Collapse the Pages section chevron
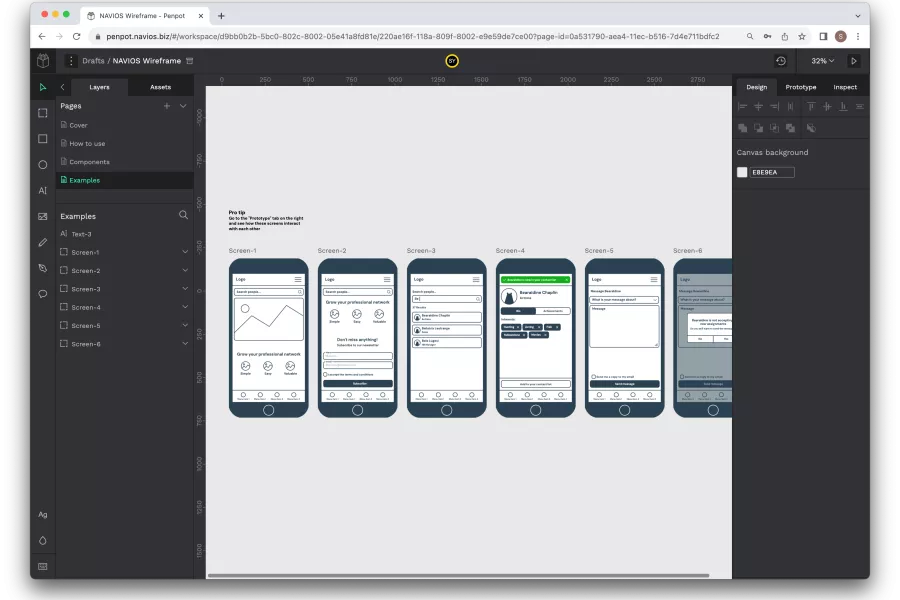The width and height of the screenshot is (900, 600). [x=183, y=106]
